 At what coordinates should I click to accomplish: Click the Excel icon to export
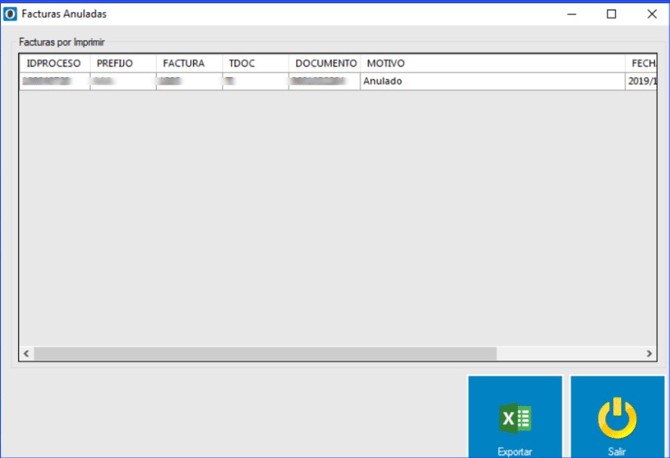[x=515, y=419]
